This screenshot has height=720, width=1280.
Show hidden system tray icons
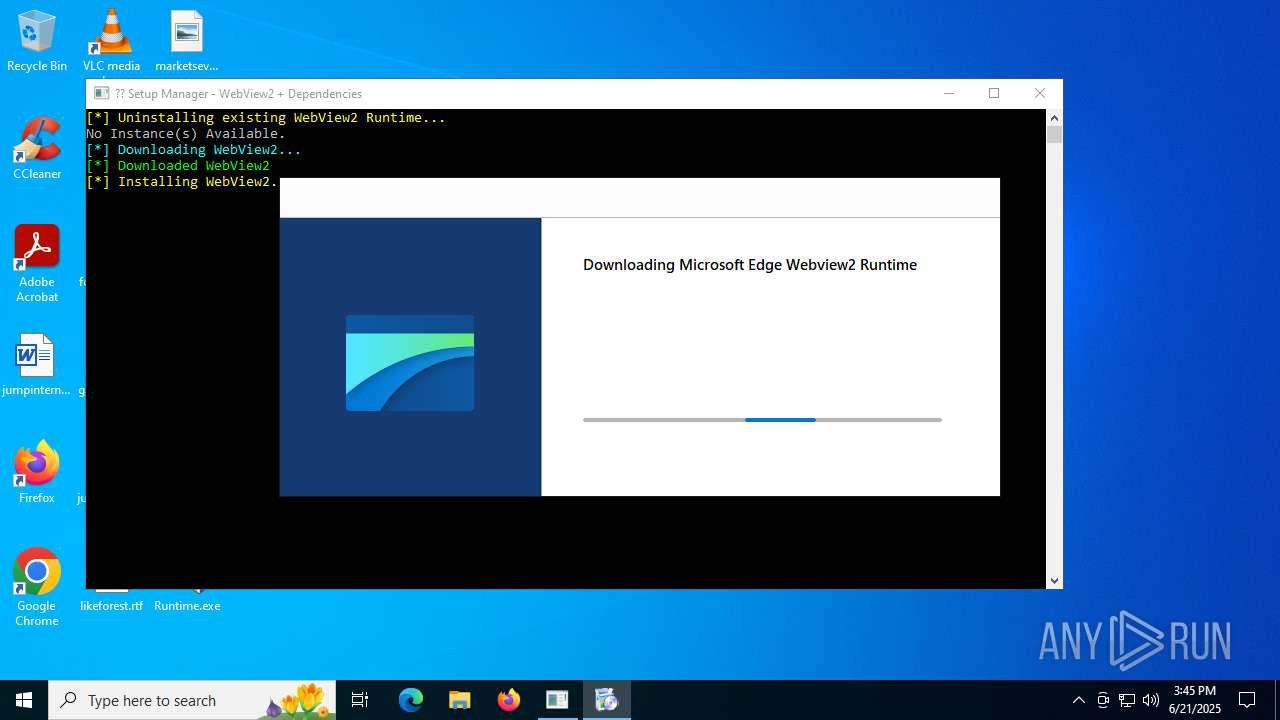click(x=1078, y=700)
